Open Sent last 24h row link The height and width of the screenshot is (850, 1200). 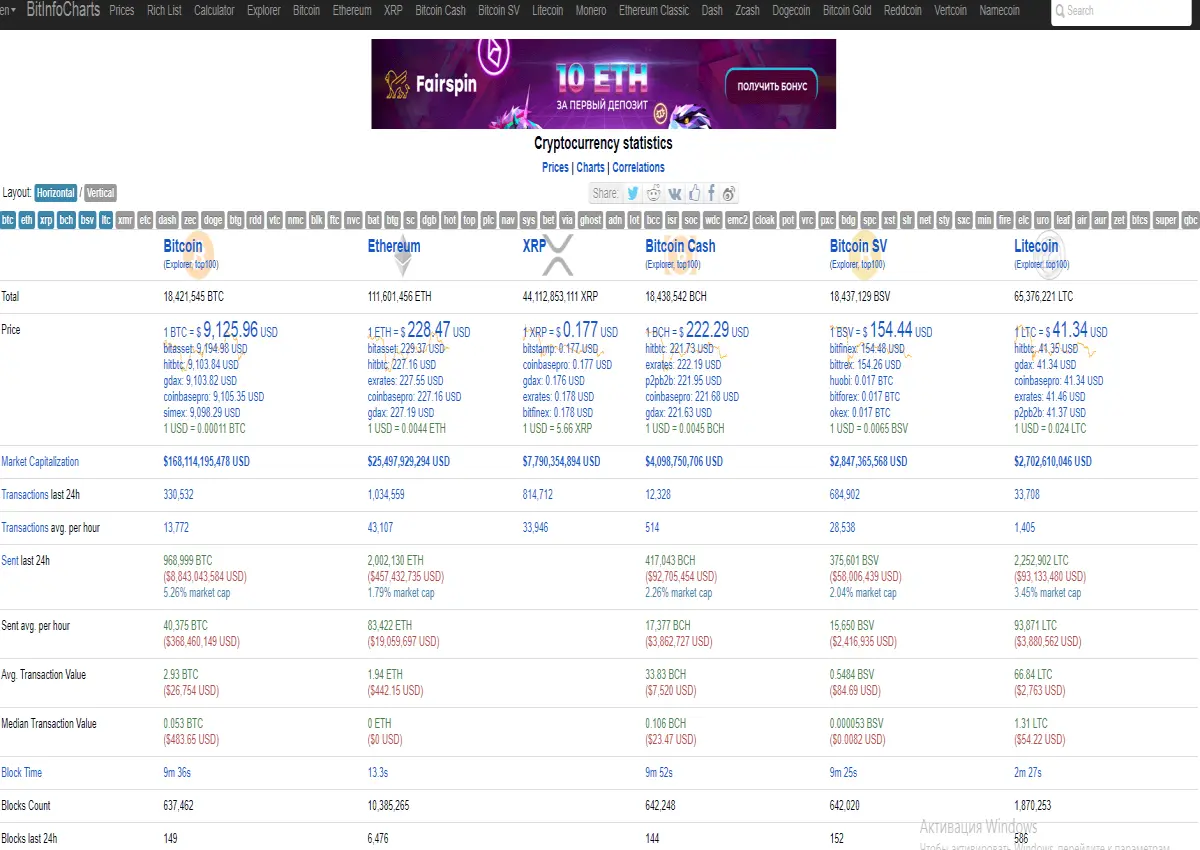coord(9,561)
